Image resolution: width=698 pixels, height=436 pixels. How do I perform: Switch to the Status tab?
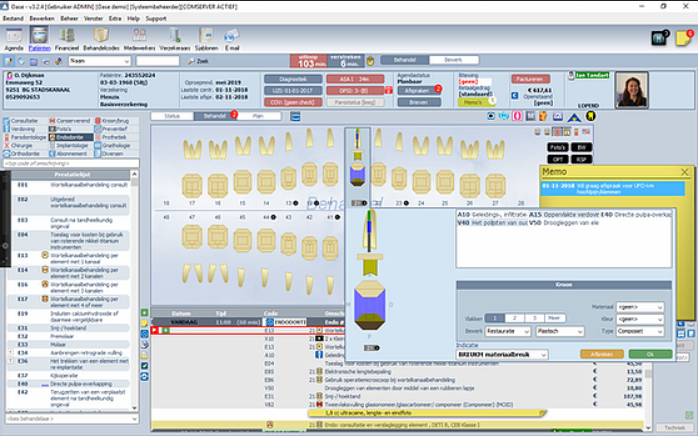[172, 116]
